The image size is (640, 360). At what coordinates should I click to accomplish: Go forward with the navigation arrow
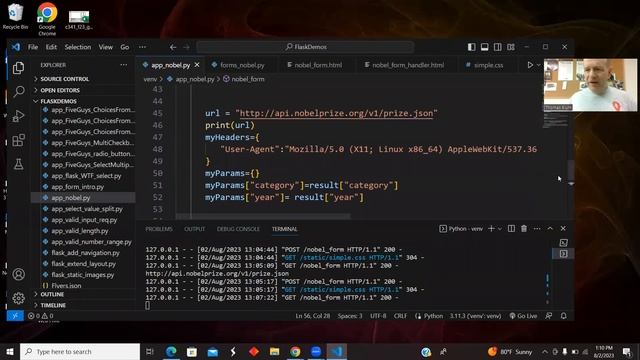coord(186,47)
